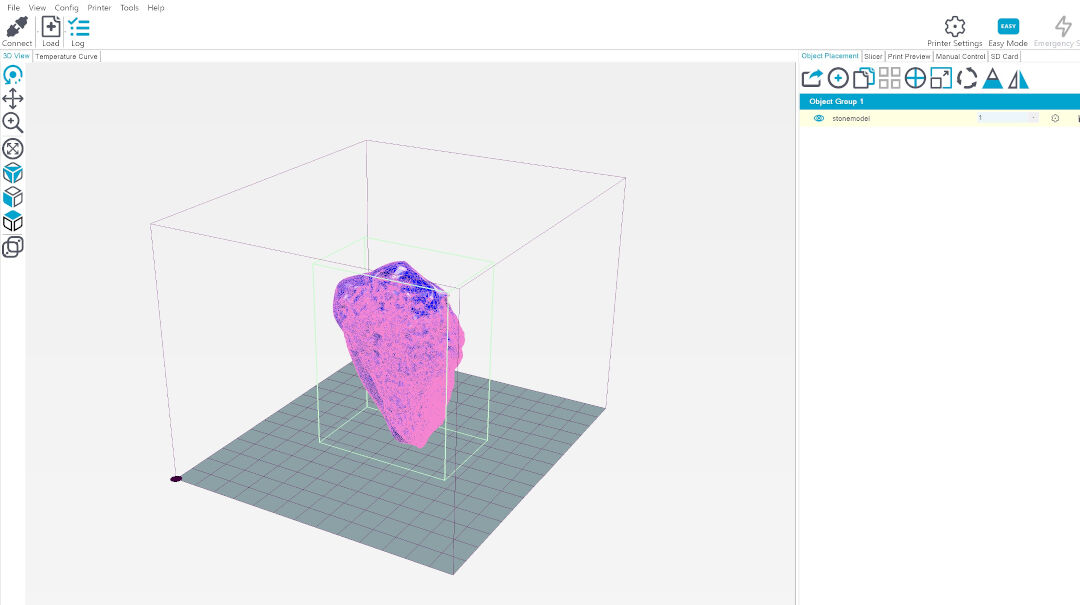Switch to front-face cube view
Image resolution: width=1080 pixels, height=605 pixels.
tap(13, 198)
